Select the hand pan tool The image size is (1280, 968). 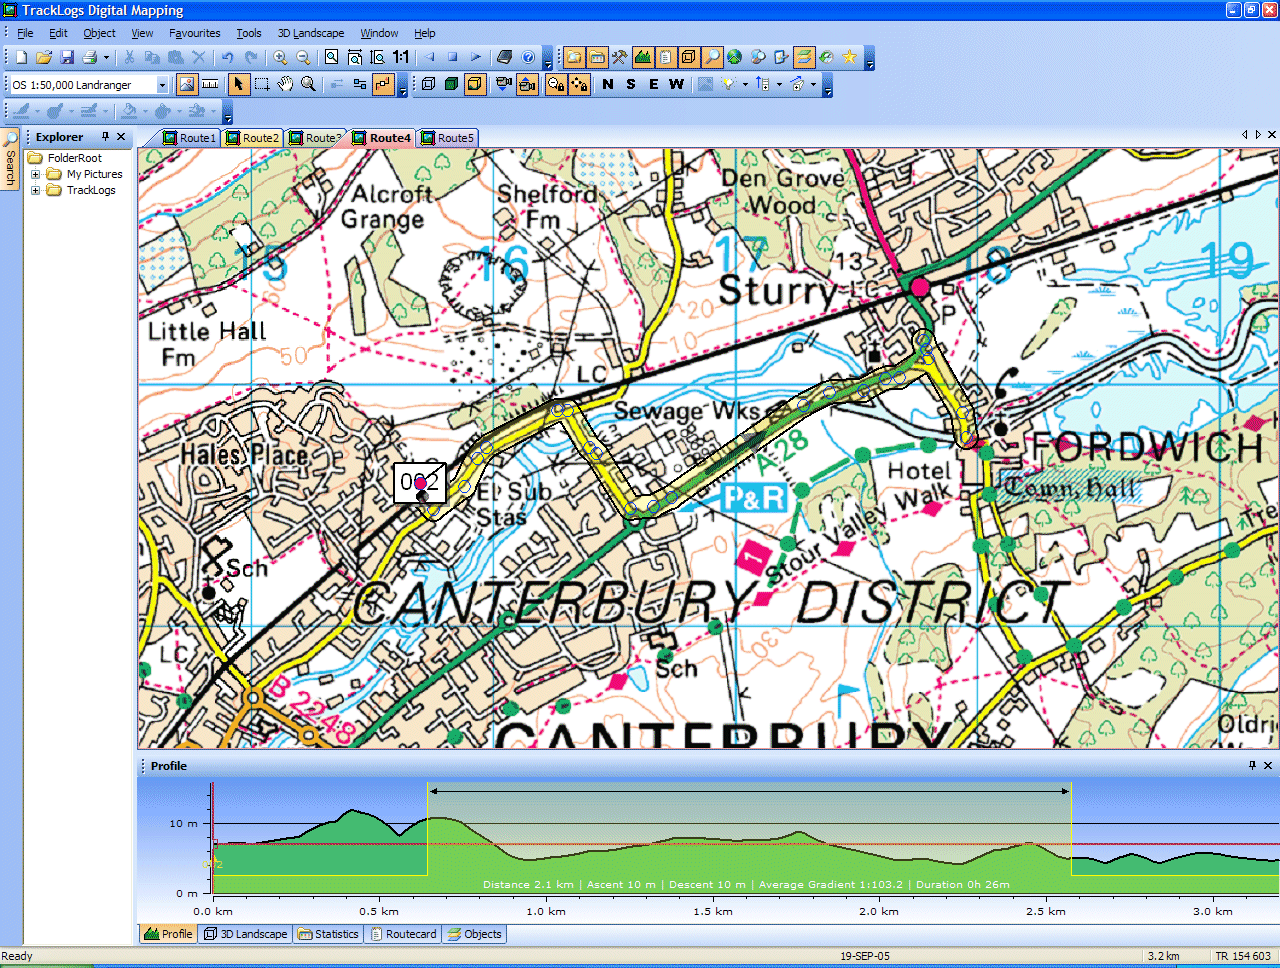[x=285, y=84]
